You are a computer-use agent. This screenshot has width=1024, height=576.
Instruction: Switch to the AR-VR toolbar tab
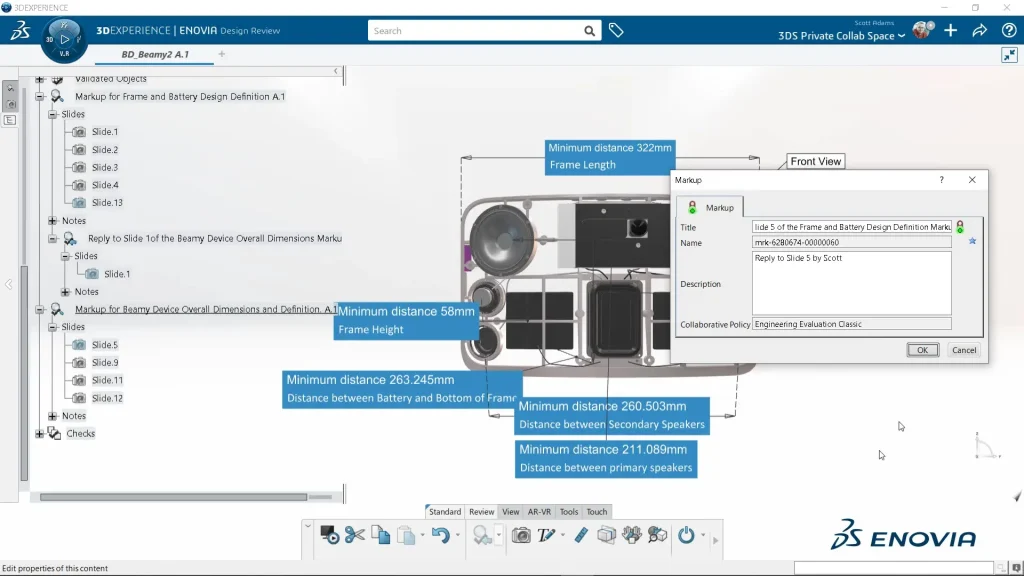coord(539,512)
